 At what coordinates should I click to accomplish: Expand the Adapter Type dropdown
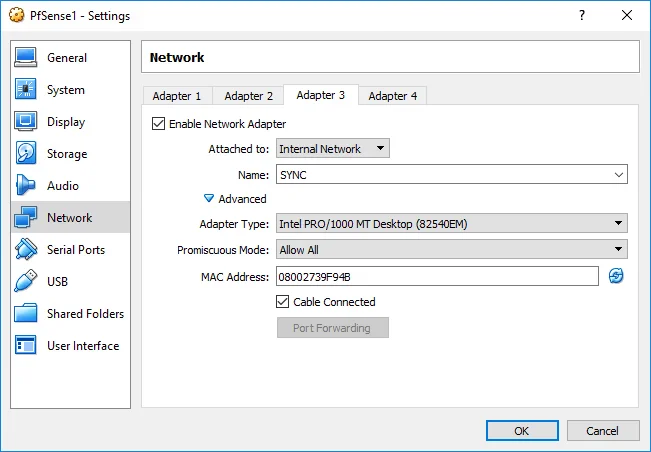pos(451,223)
